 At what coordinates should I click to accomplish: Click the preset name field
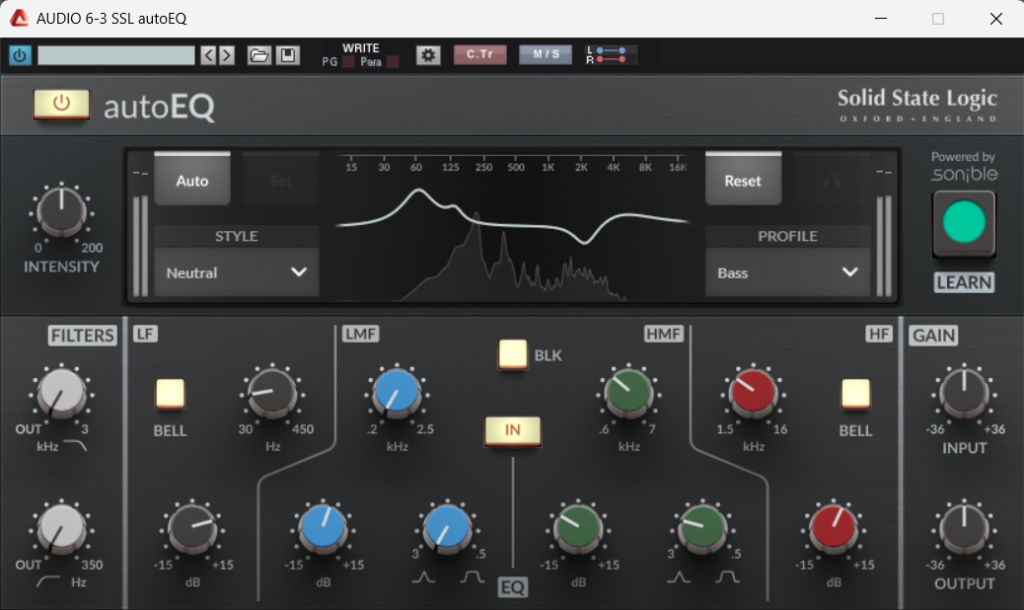coord(115,55)
